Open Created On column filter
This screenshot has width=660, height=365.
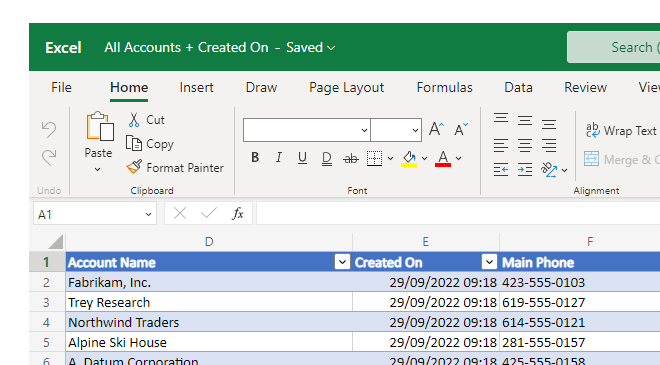pyautogui.click(x=489, y=262)
